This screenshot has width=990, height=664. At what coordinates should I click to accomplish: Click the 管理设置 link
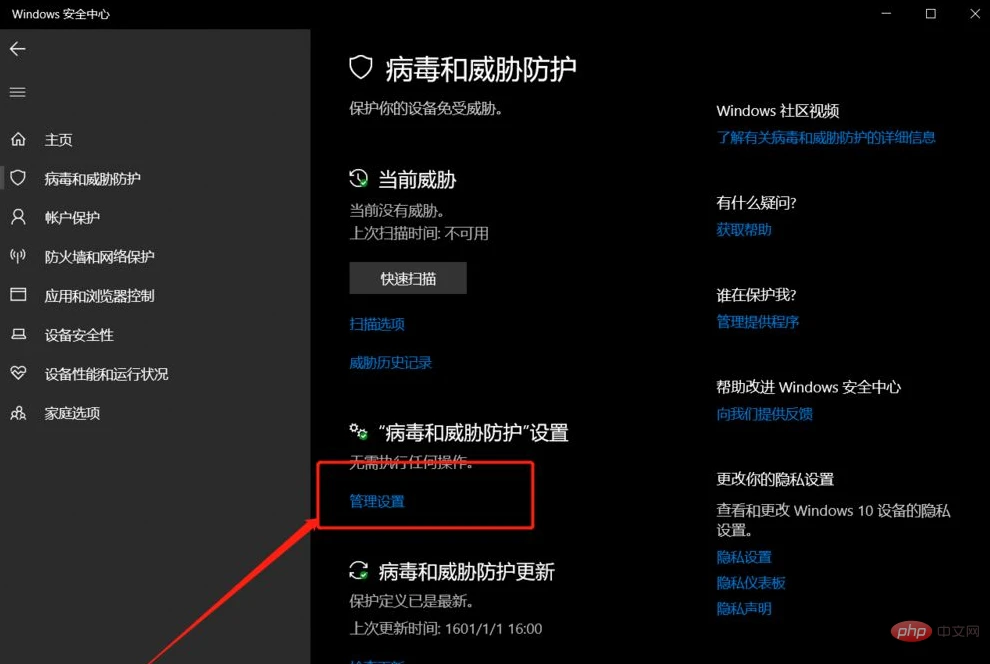(377, 501)
